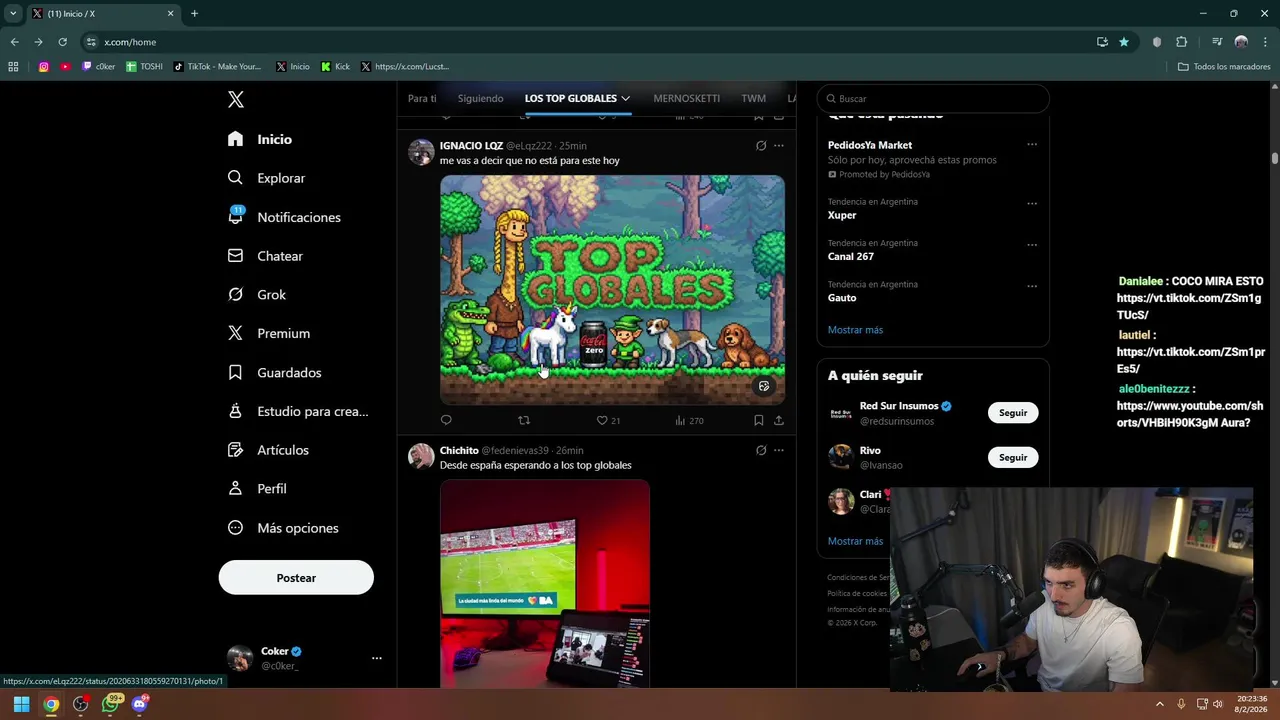Go to Inicio home in sidebar
The width and height of the screenshot is (1280, 720).
(260, 139)
